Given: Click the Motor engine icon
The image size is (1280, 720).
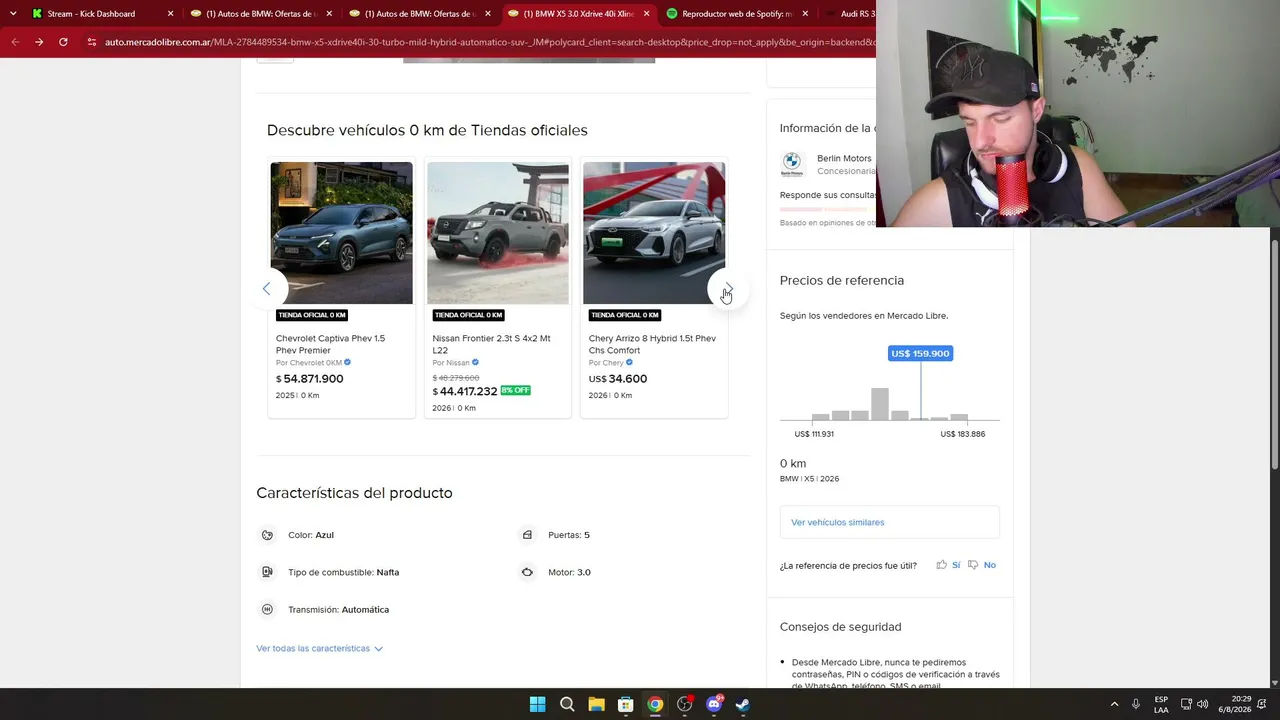Looking at the screenshot, I should 527,572.
